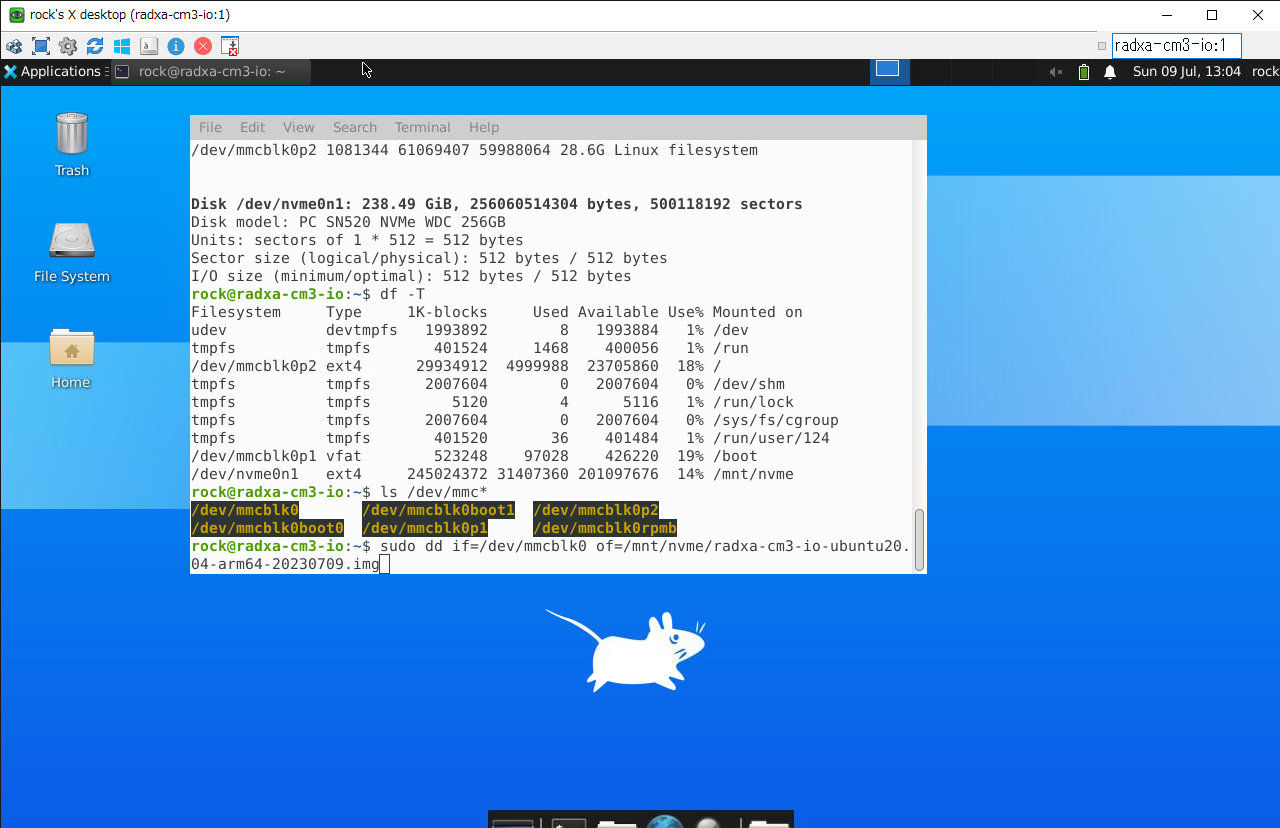Open the Trash icon on the remote desktop
This screenshot has height=828, width=1280.
[72, 145]
